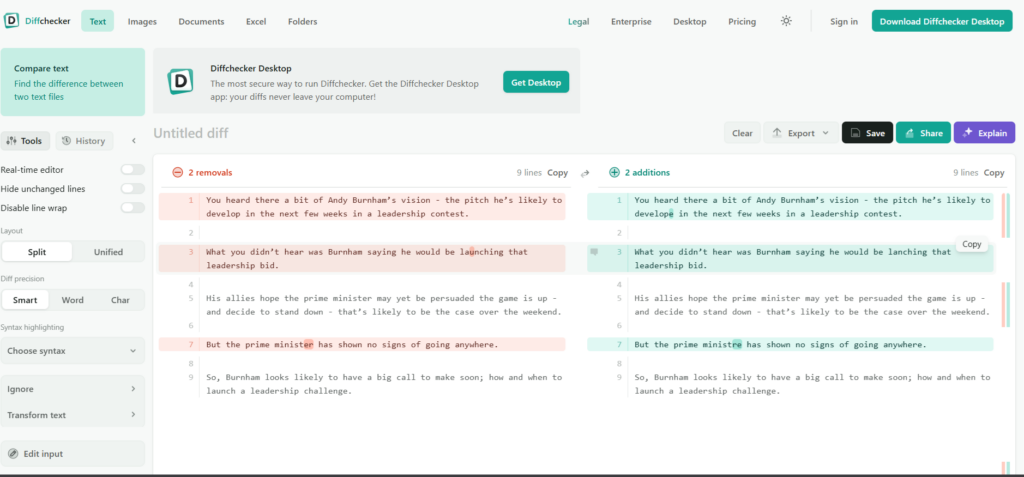Image resolution: width=1024 pixels, height=477 pixels.
Task: Switch layout to Unified
Action: coord(108,252)
